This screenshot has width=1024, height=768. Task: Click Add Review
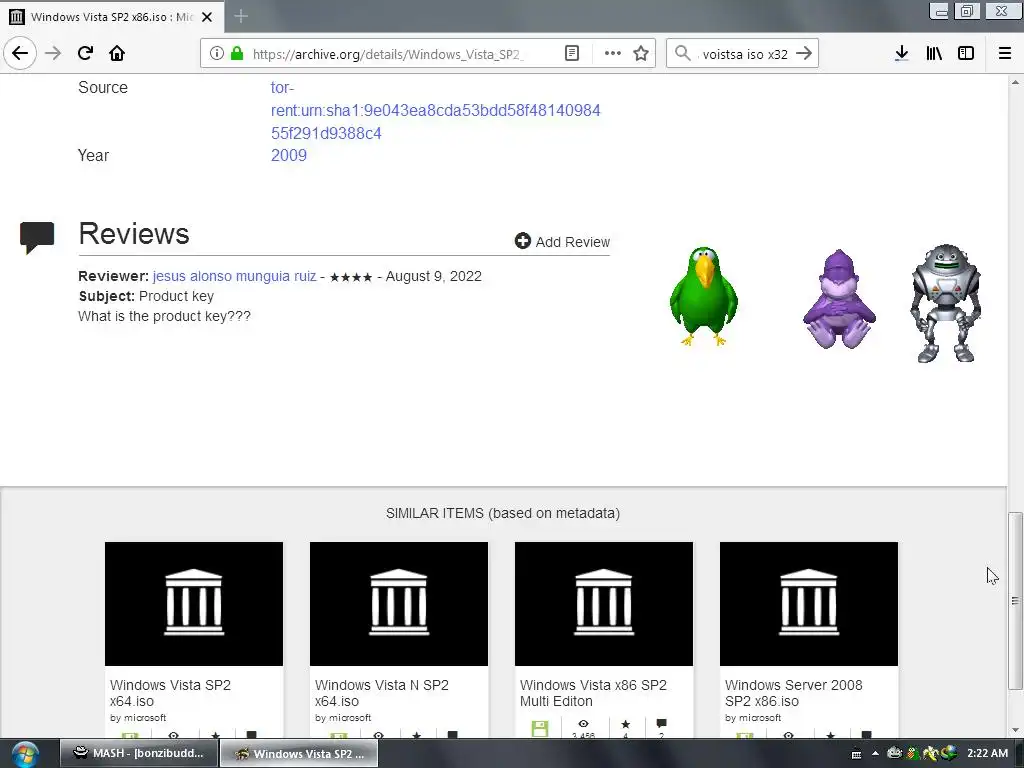coord(562,242)
